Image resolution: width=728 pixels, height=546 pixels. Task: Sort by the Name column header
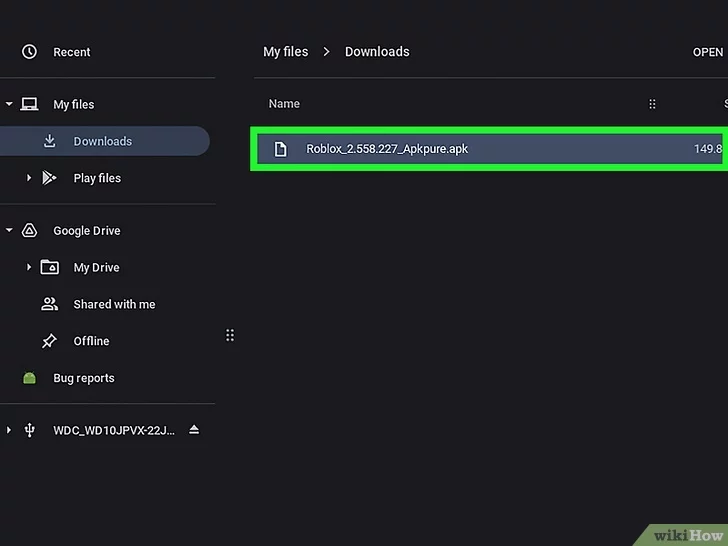point(284,104)
